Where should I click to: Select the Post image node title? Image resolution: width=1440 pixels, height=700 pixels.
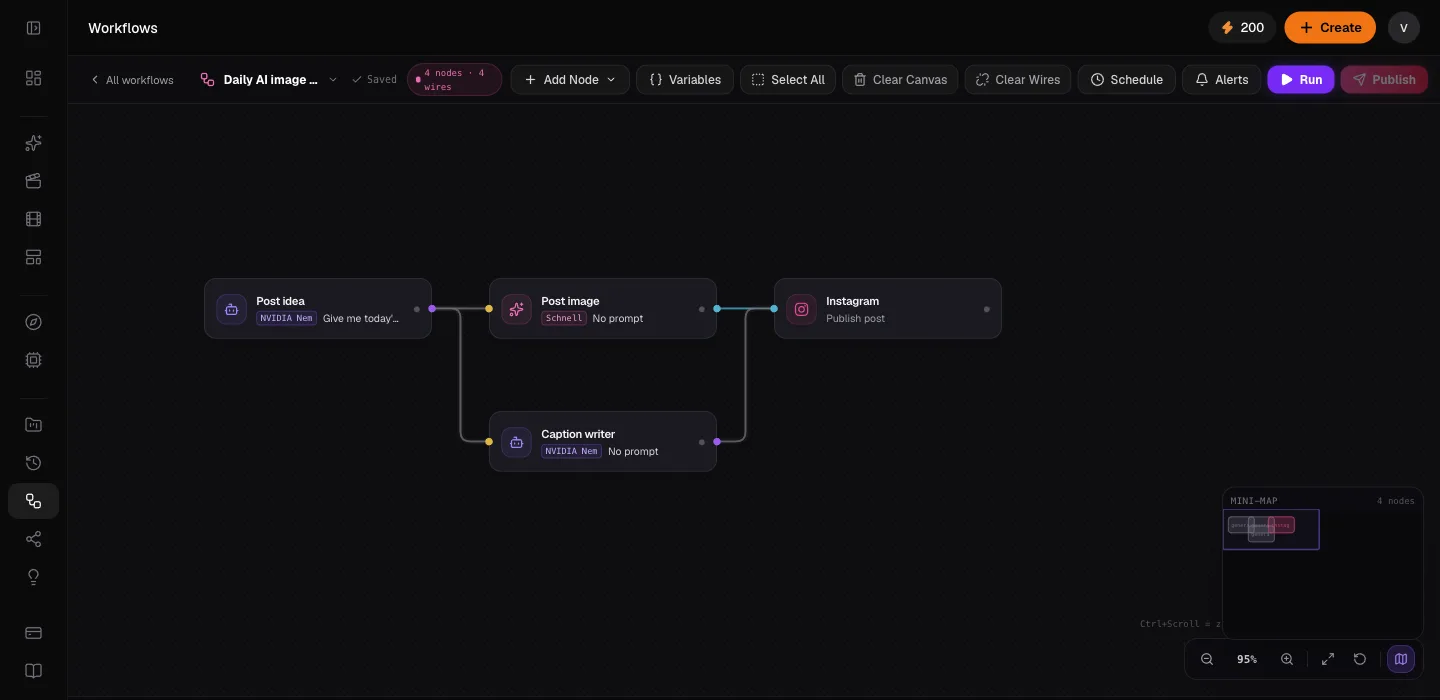[570, 301]
